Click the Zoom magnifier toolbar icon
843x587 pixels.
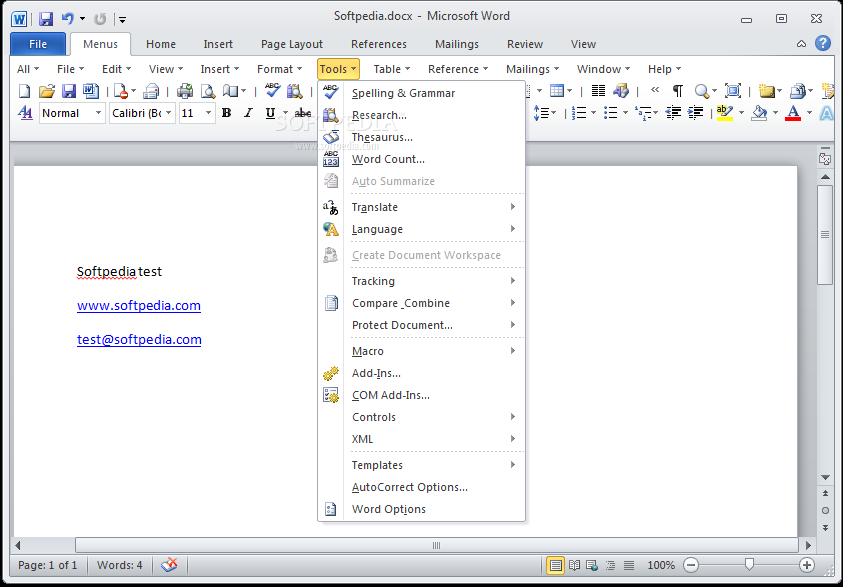click(702, 91)
